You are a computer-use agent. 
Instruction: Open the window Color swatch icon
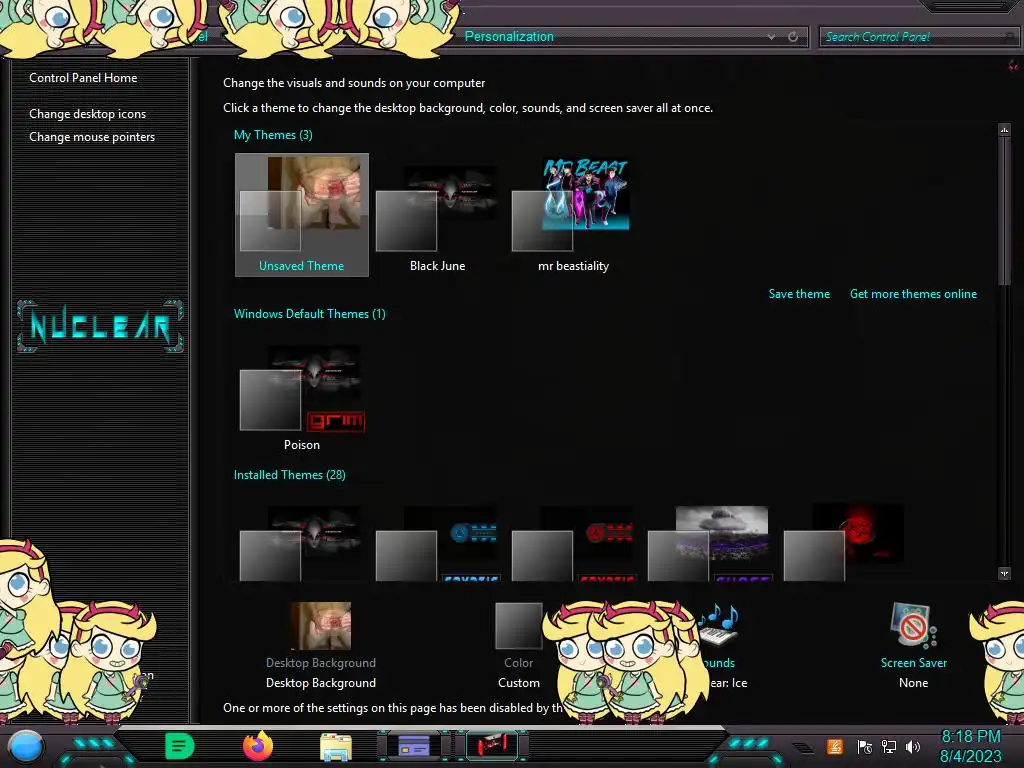519,626
